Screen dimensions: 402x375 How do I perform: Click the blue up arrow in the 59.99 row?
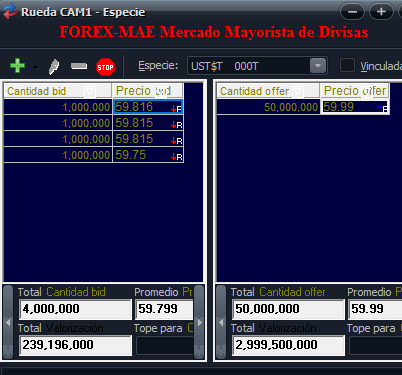tap(380, 108)
